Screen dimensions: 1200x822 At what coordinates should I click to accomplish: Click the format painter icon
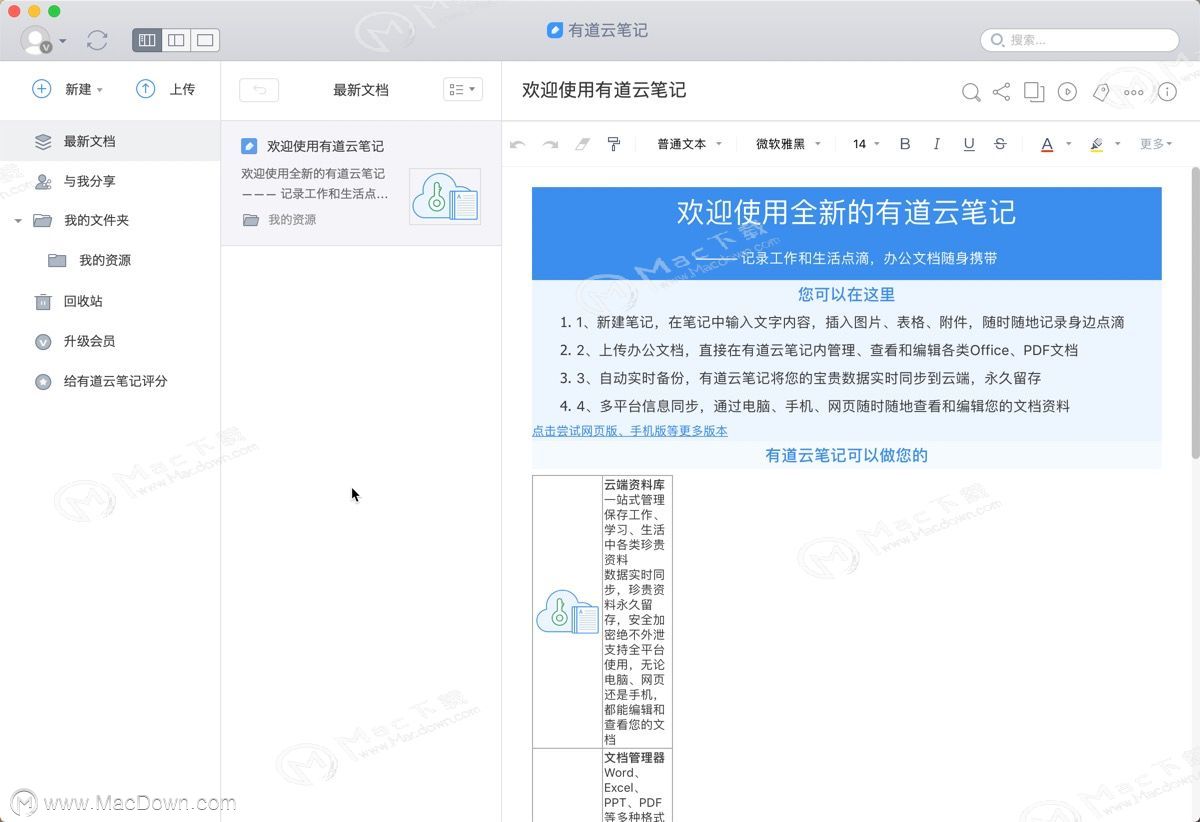coord(614,144)
